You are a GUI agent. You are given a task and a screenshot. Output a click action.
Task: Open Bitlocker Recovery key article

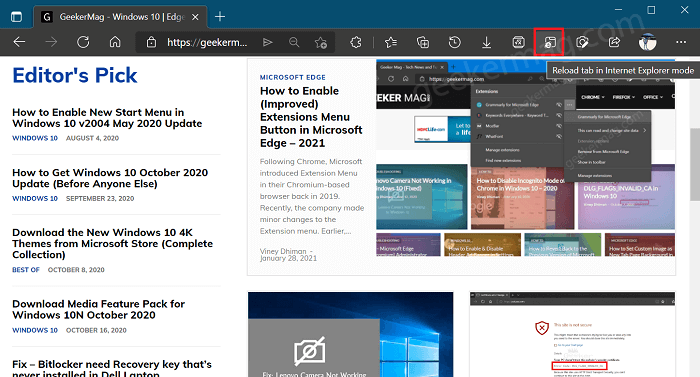(x=112, y=368)
